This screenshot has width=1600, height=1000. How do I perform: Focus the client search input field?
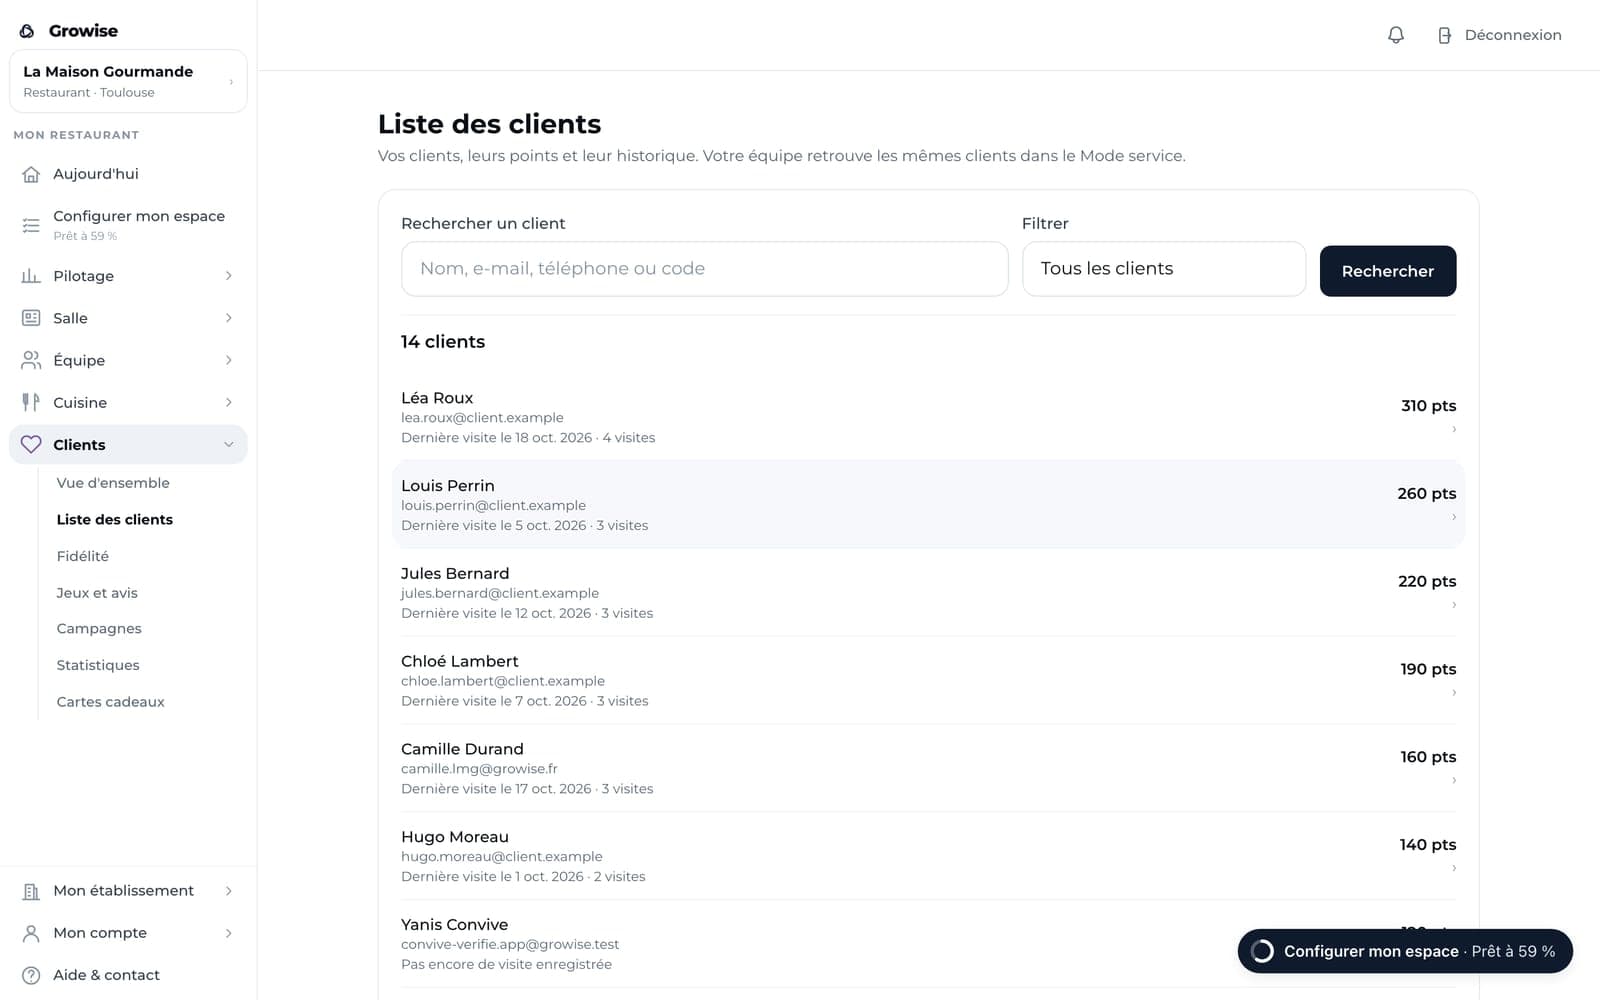(705, 269)
